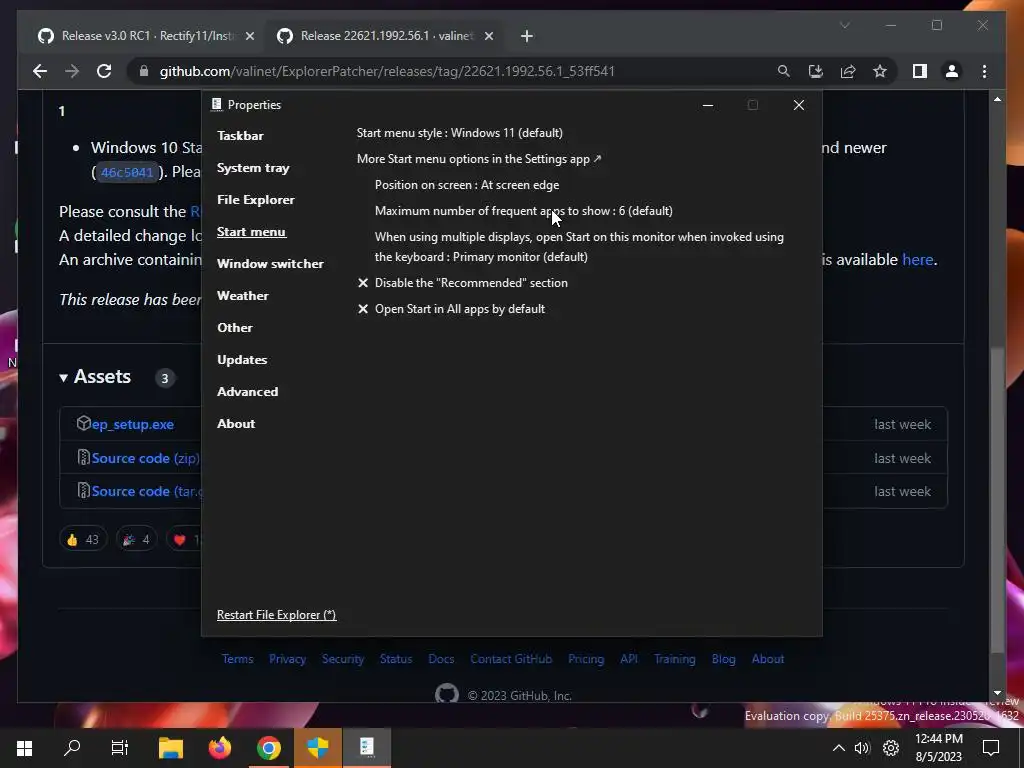React with heart emoji
The image size is (1024, 768).
click(184, 539)
